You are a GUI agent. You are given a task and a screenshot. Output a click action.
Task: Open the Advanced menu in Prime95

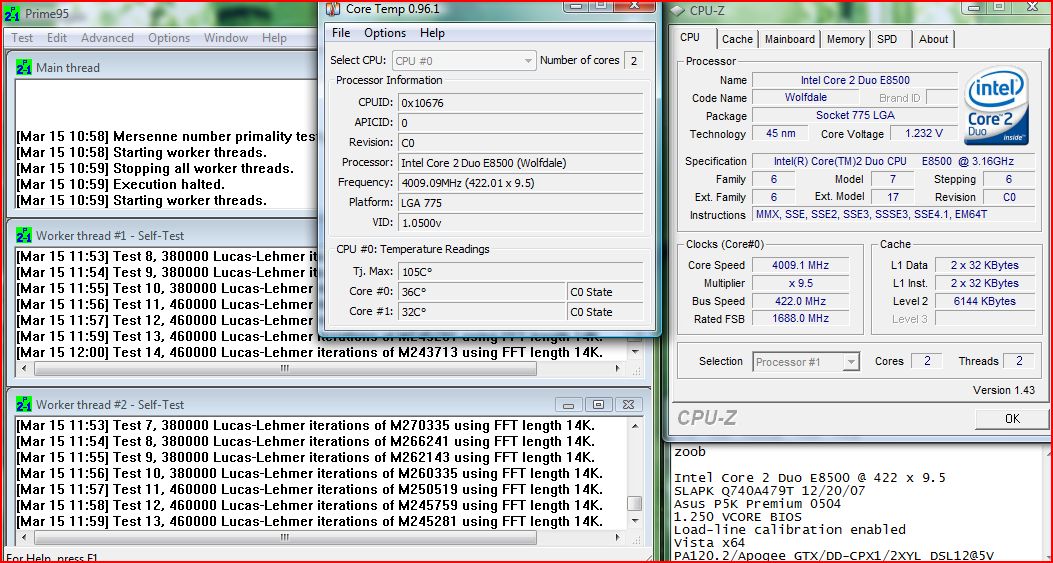(107, 38)
